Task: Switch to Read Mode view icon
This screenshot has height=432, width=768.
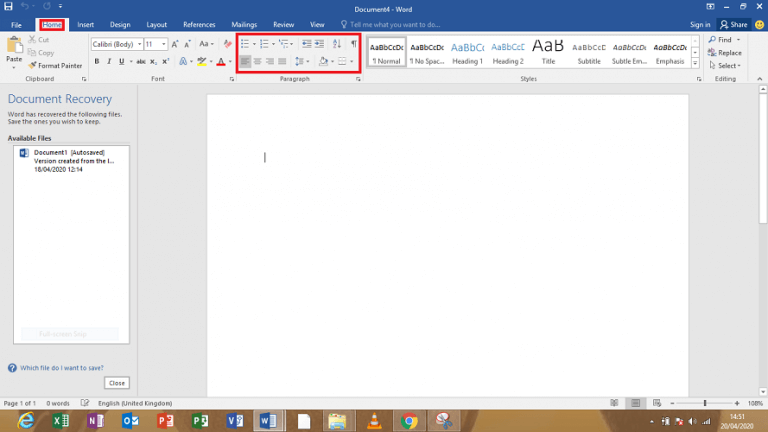Action: (x=614, y=403)
